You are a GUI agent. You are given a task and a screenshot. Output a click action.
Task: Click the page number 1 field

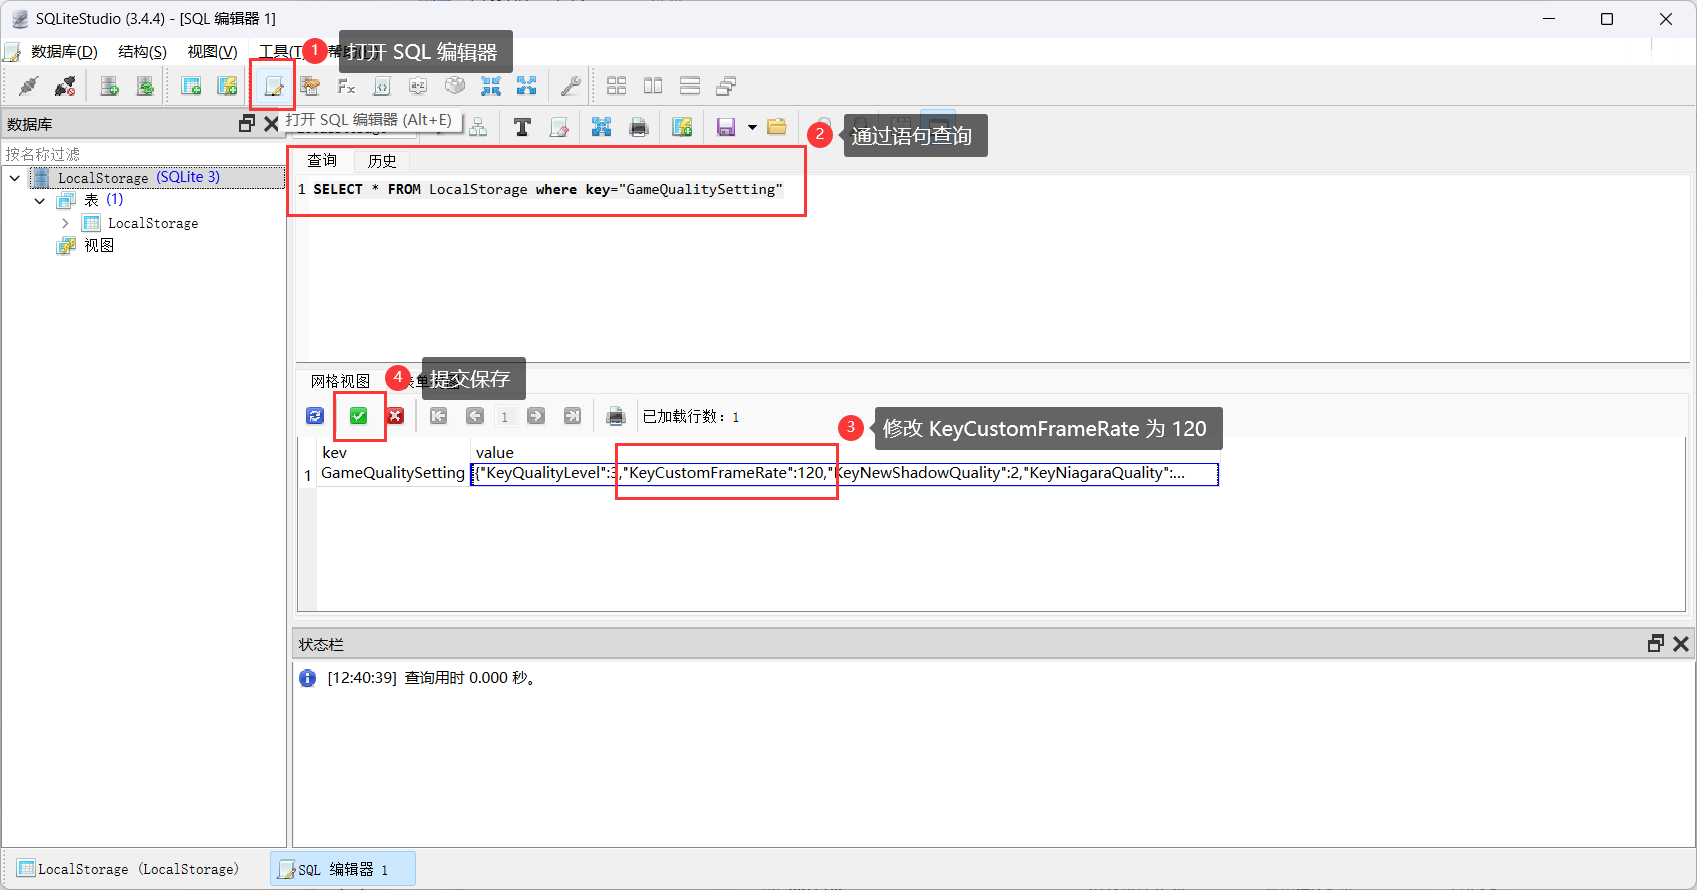505,417
